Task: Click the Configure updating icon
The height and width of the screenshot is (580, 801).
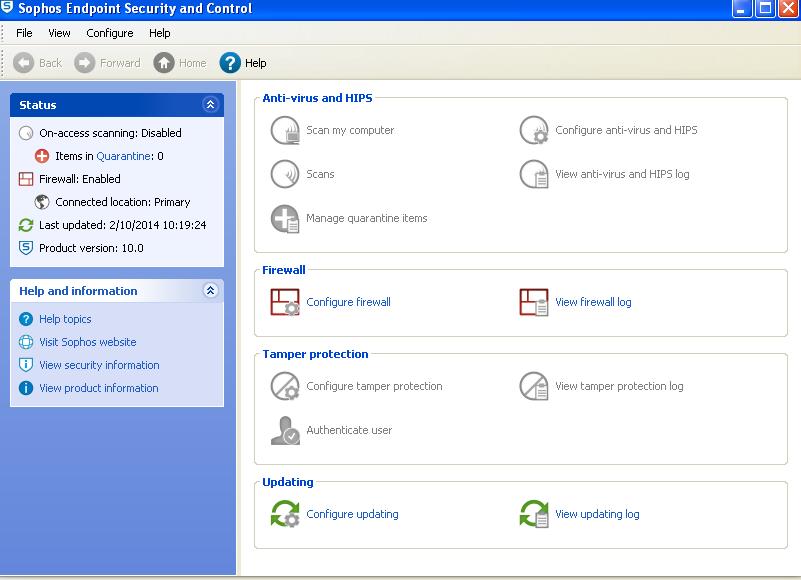Action: [x=285, y=514]
